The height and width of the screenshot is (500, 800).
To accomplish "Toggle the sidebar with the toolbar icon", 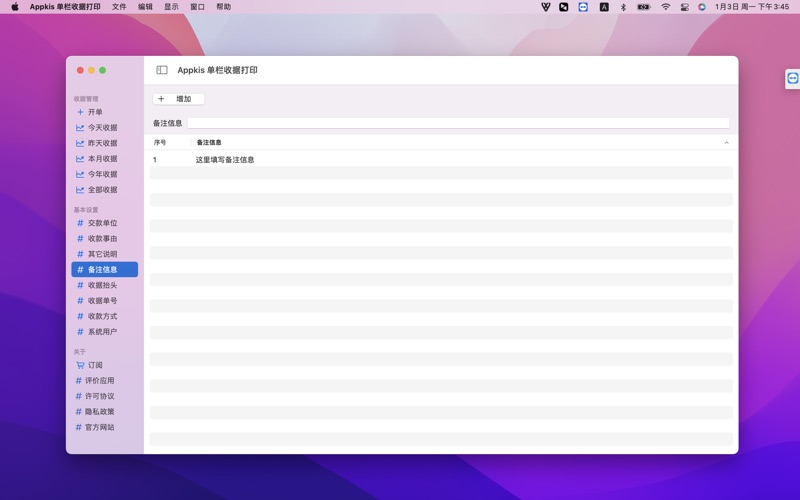I will (162, 70).
